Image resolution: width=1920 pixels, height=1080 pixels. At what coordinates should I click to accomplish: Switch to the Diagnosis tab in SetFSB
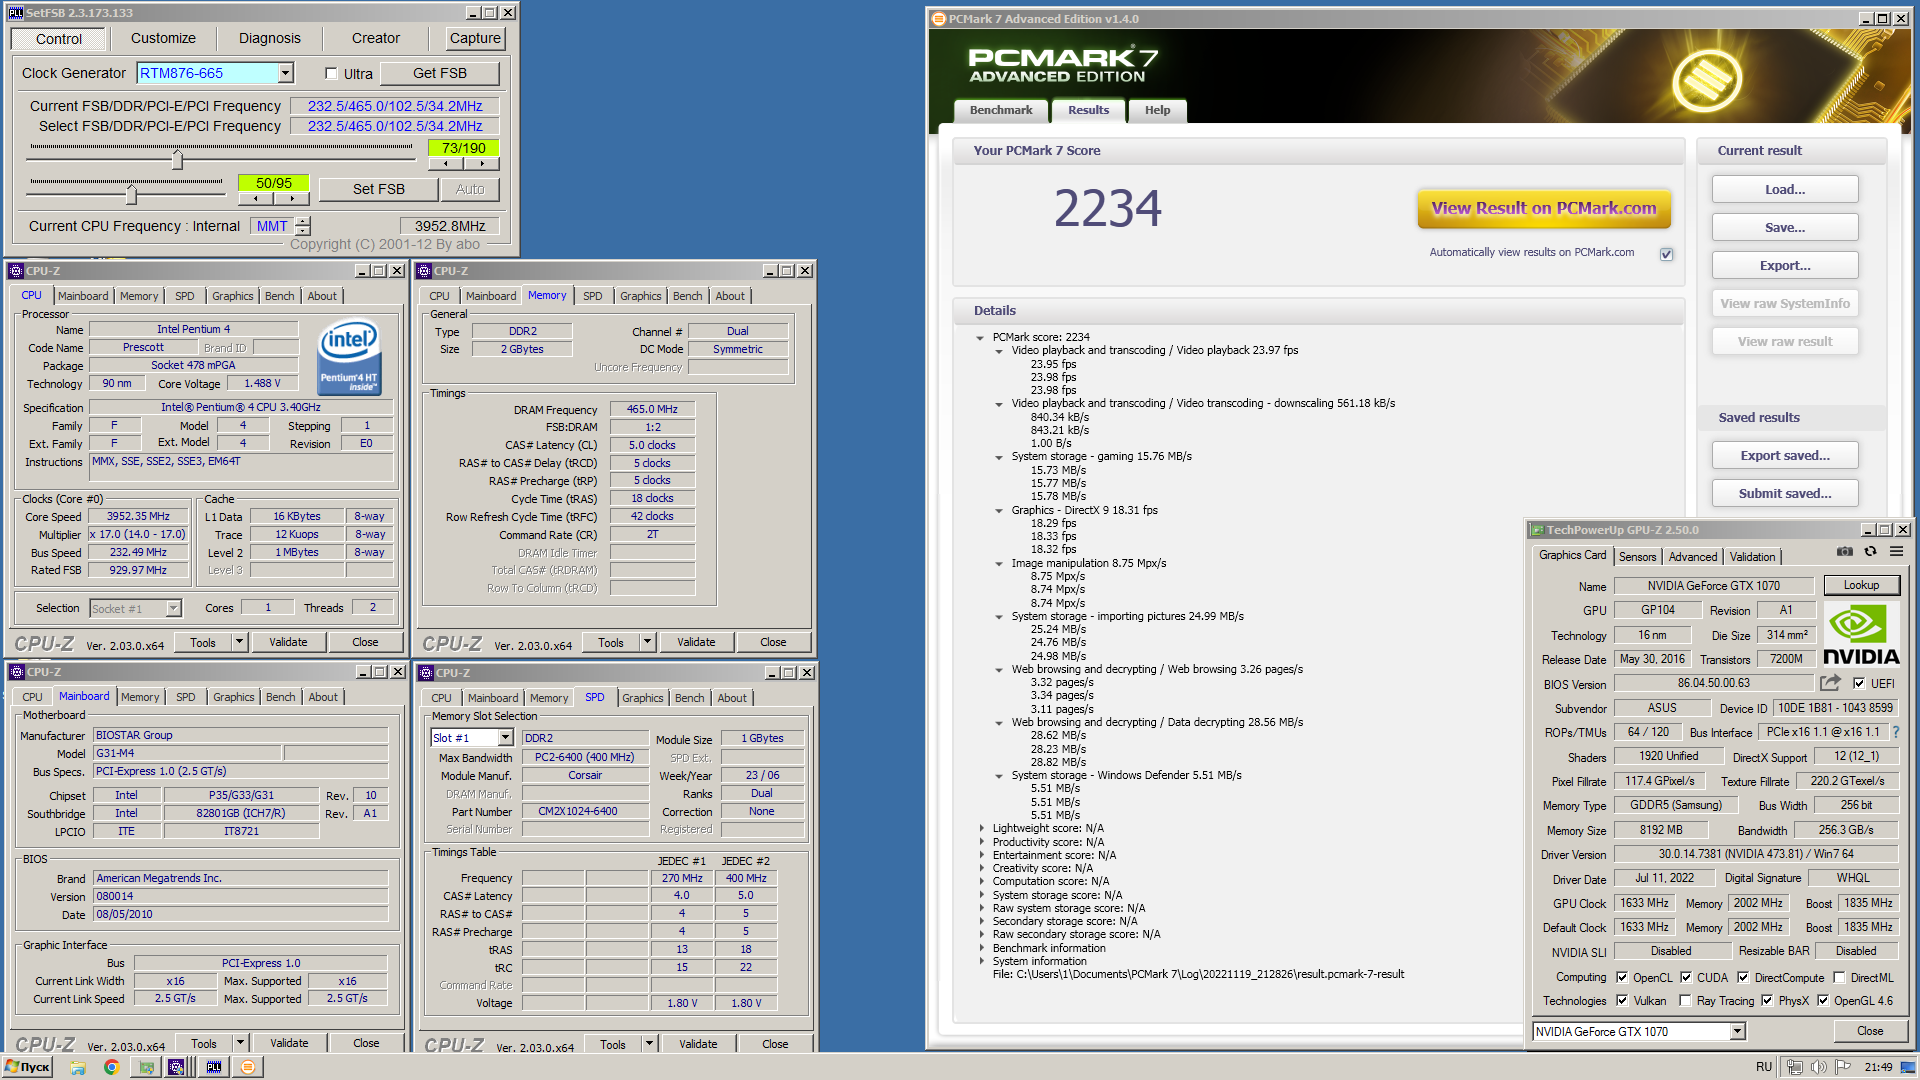(269, 38)
